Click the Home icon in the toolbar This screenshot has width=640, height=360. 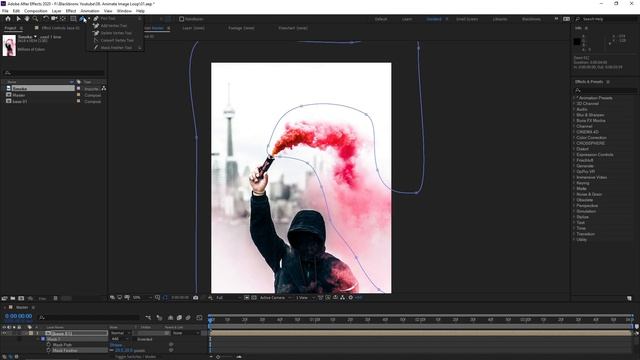point(8,19)
